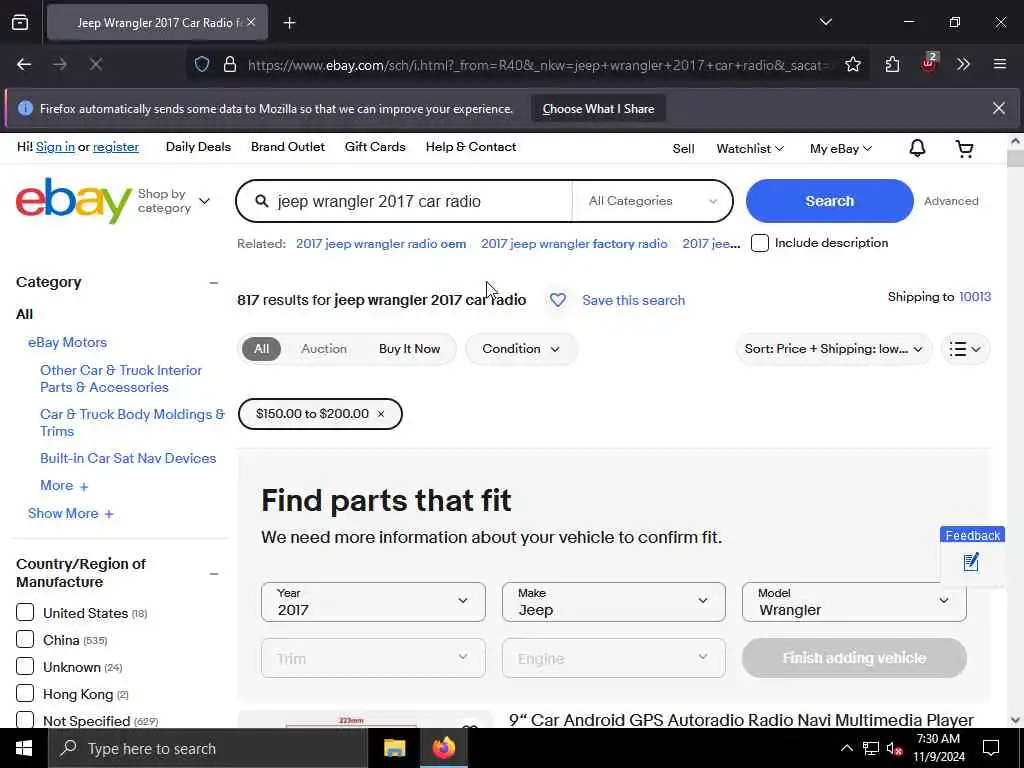
Task: Click the Feedback edit icon
Action: [x=971, y=562]
